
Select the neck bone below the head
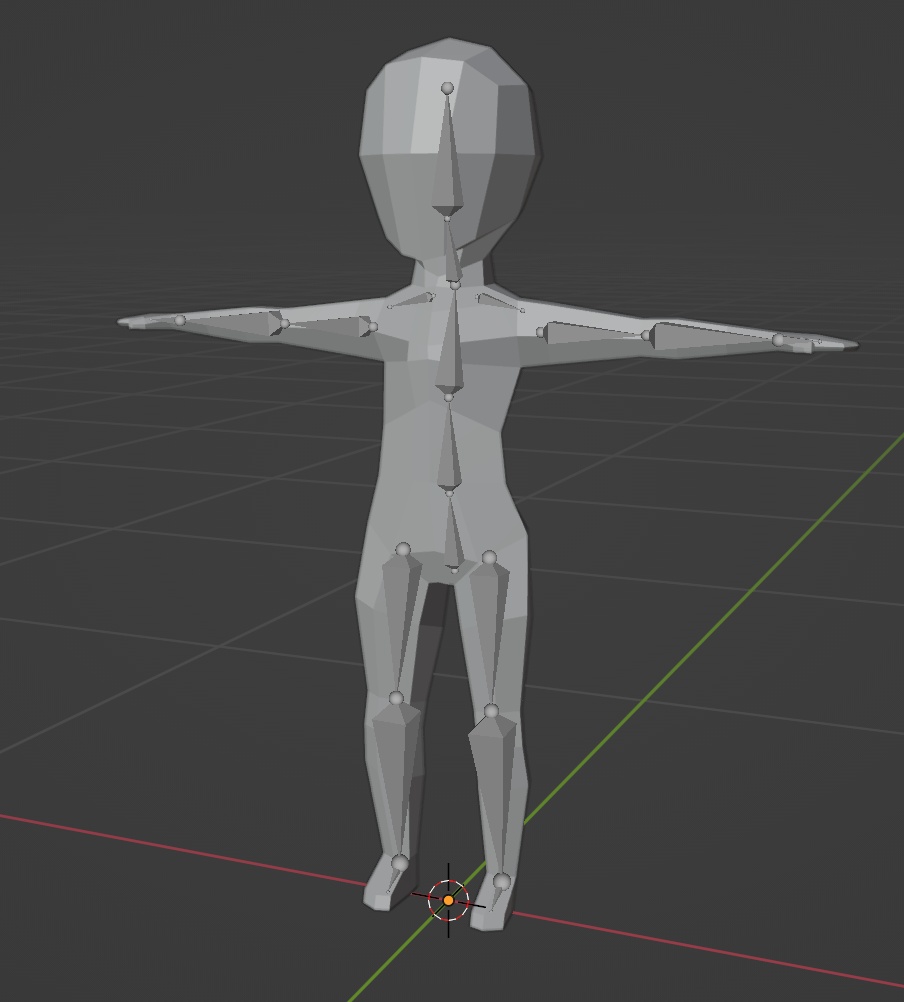coord(452,252)
